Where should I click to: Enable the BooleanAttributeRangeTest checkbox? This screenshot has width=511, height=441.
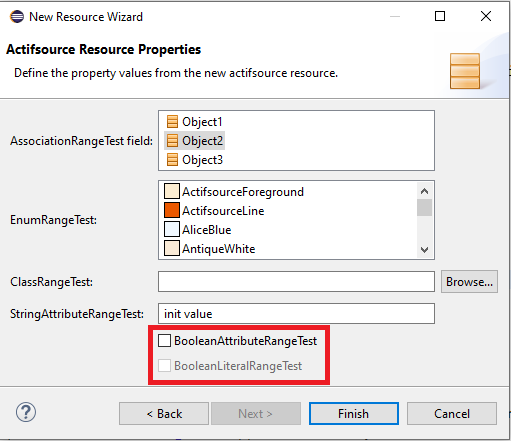pyautogui.click(x=164, y=341)
